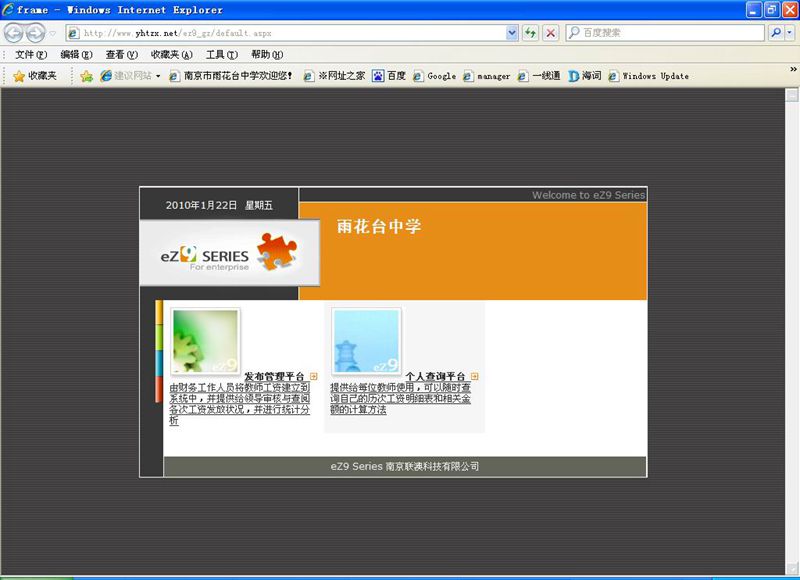The width and height of the screenshot is (800, 580).
Task: Open the 个人查询平台 link
Action: (x=435, y=376)
